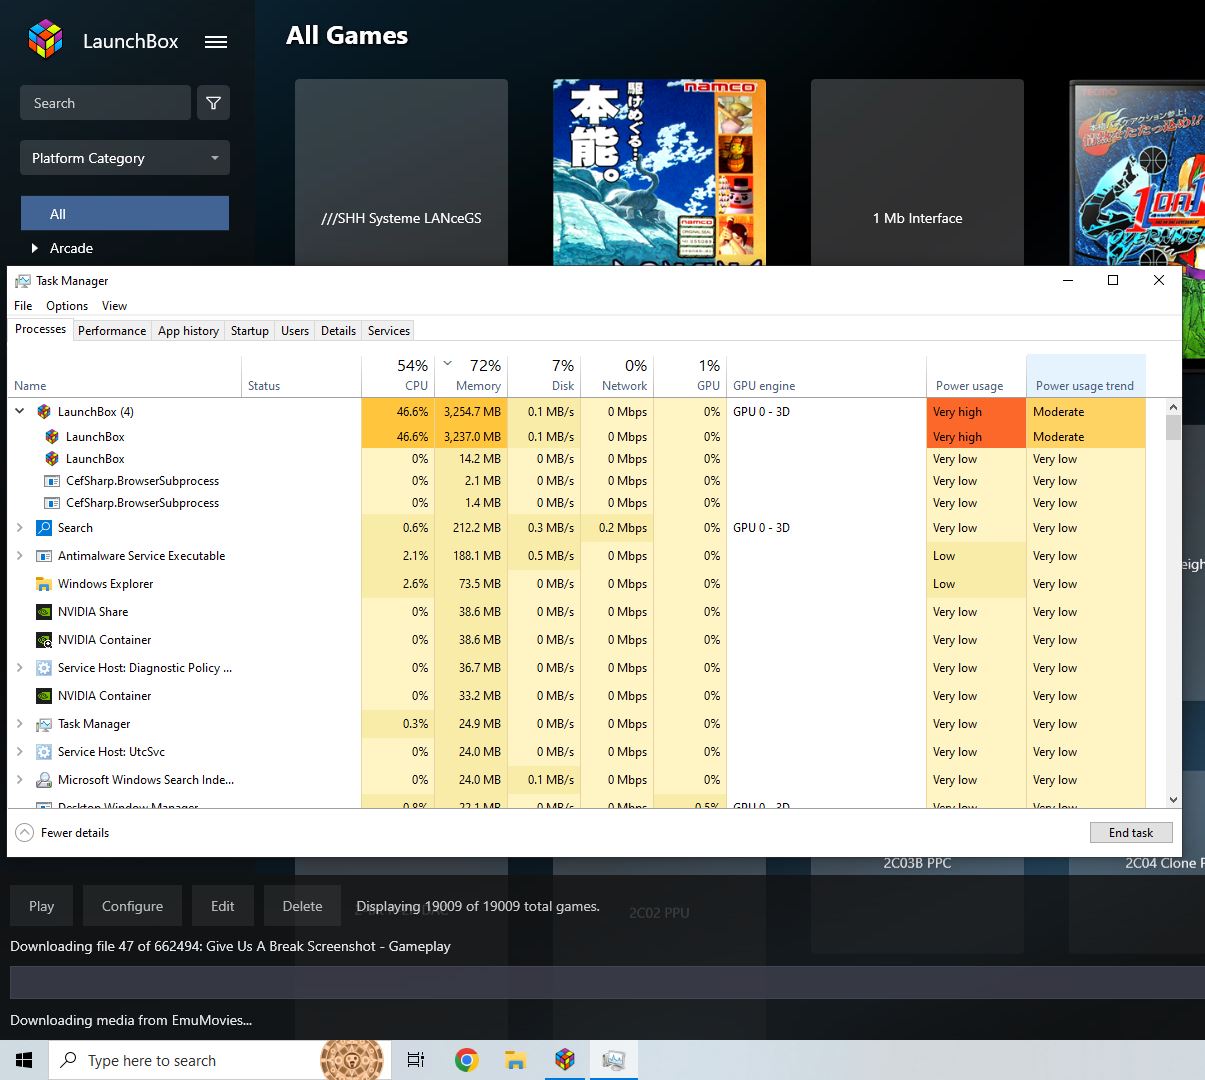Click the LaunchBox cube logo
Viewport: 1205px width, 1080px height.
(45, 40)
